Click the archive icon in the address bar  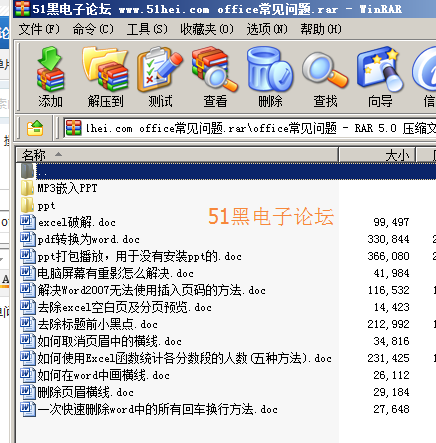tap(74, 128)
